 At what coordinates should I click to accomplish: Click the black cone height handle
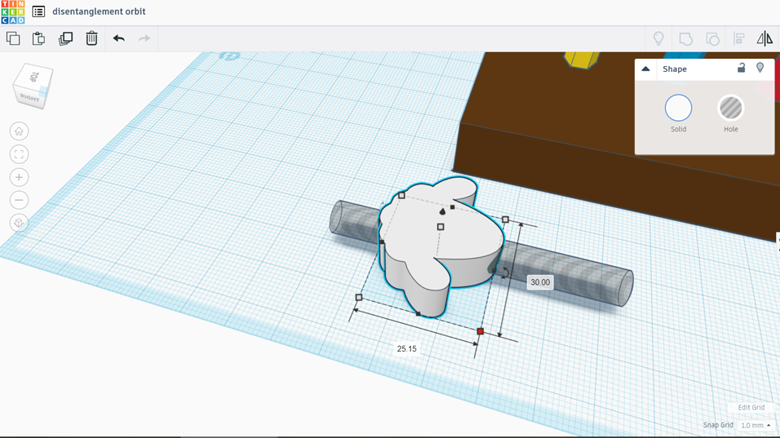click(443, 212)
